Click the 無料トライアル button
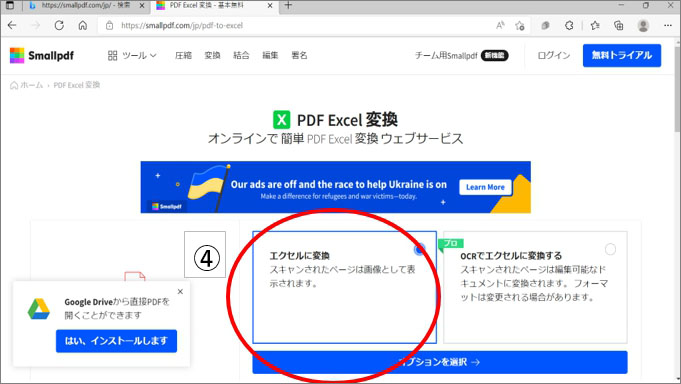This screenshot has width=681, height=384. [622, 55]
